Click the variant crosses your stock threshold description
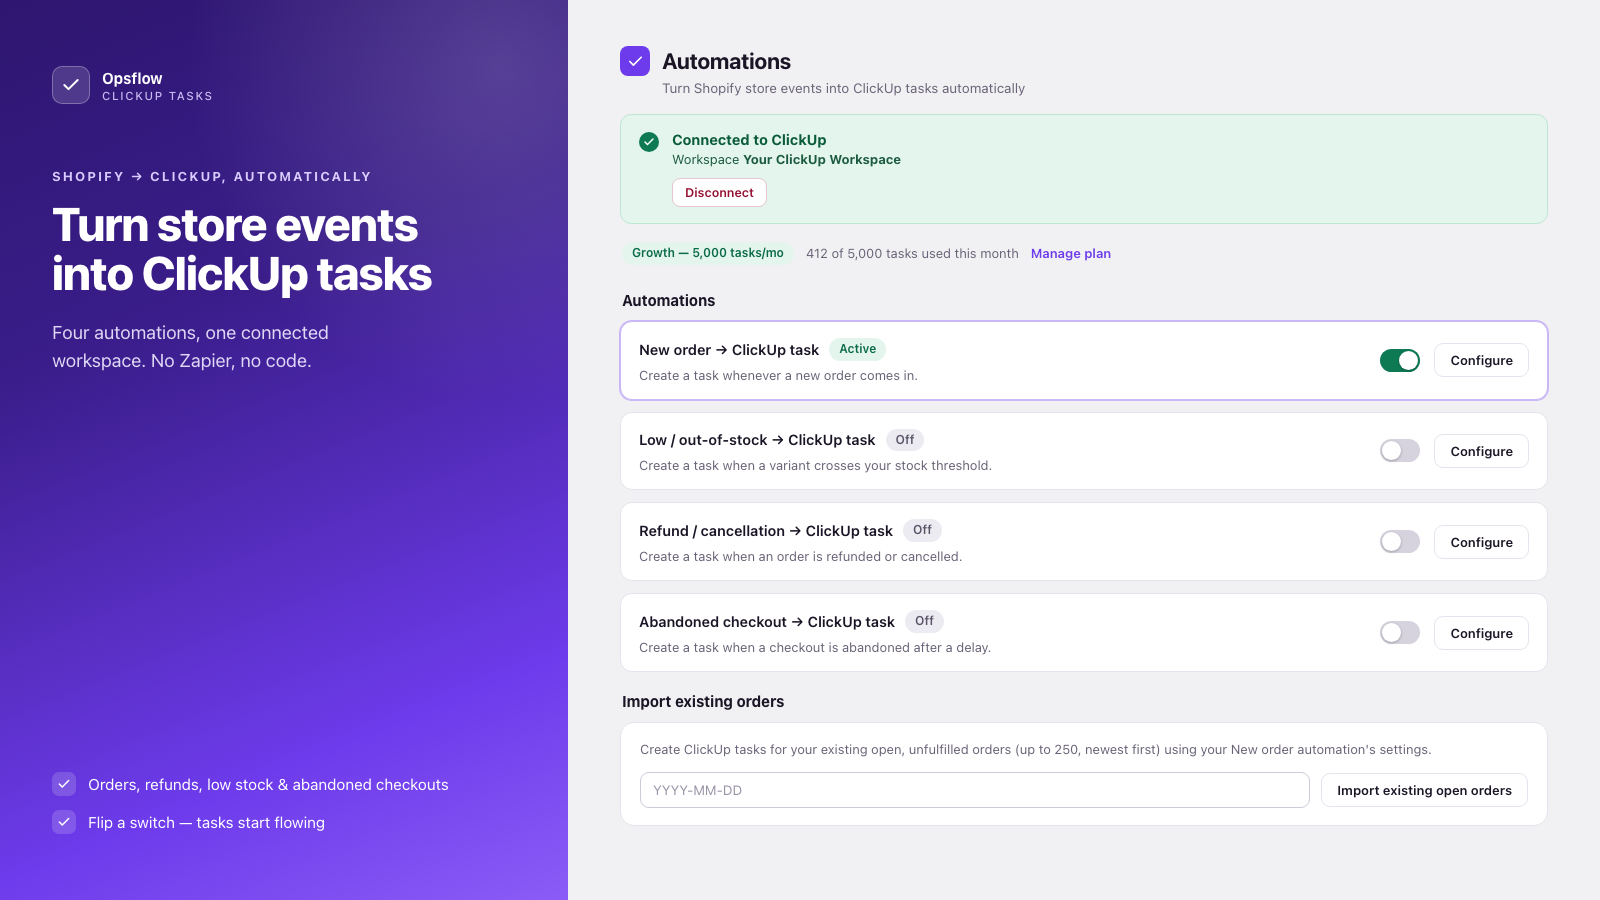This screenshot has width=1600, height=900. tap(815, 466)
